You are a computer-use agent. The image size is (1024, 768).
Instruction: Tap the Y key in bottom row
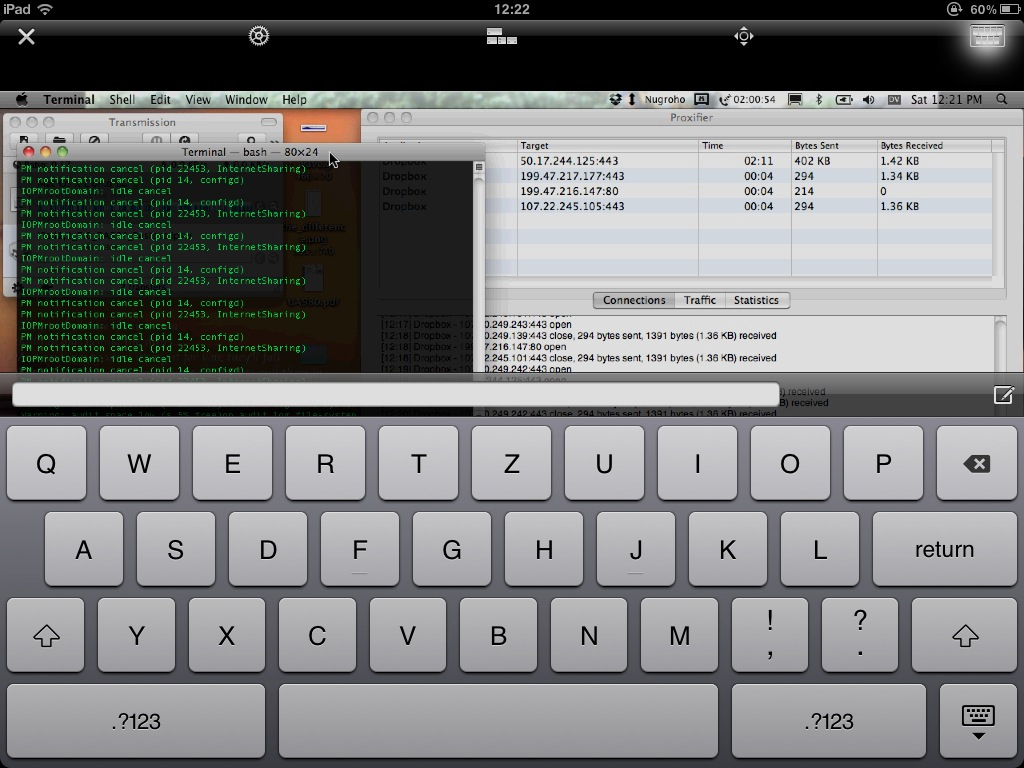point(136,635)
